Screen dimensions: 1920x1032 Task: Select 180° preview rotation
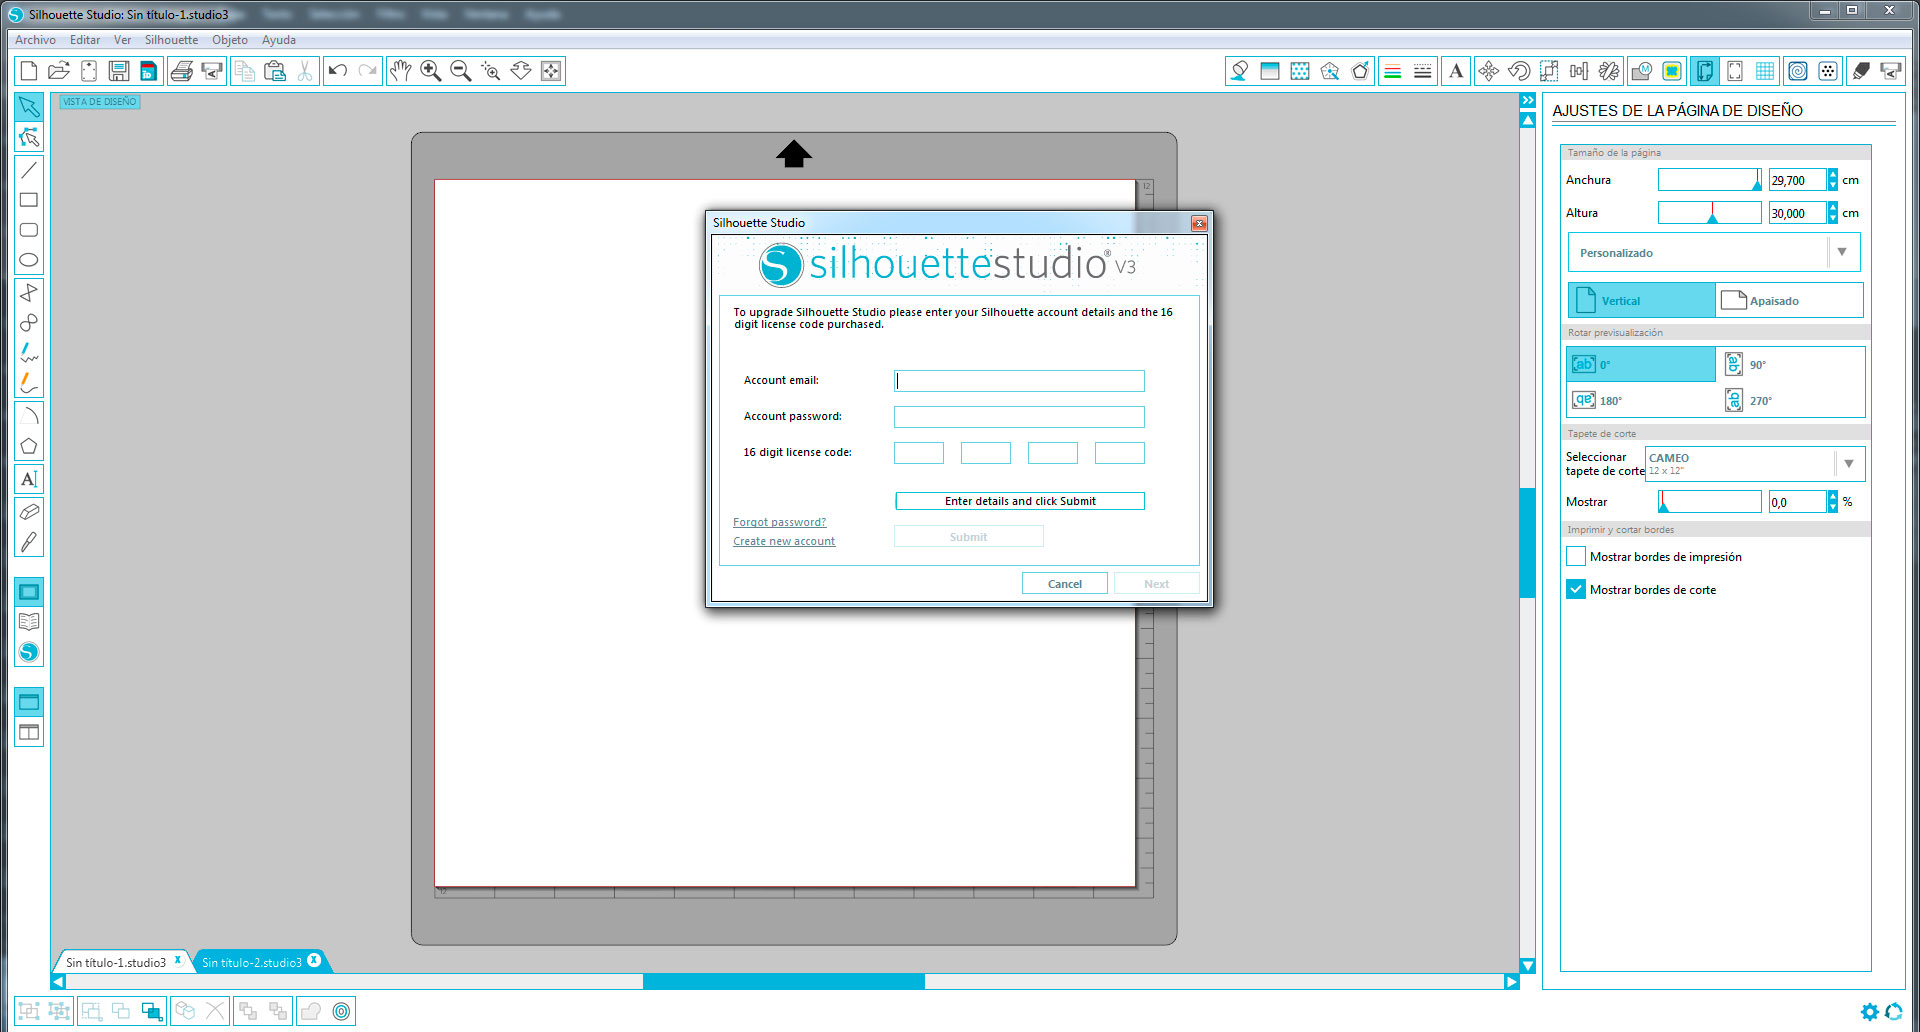(1641, 400)
